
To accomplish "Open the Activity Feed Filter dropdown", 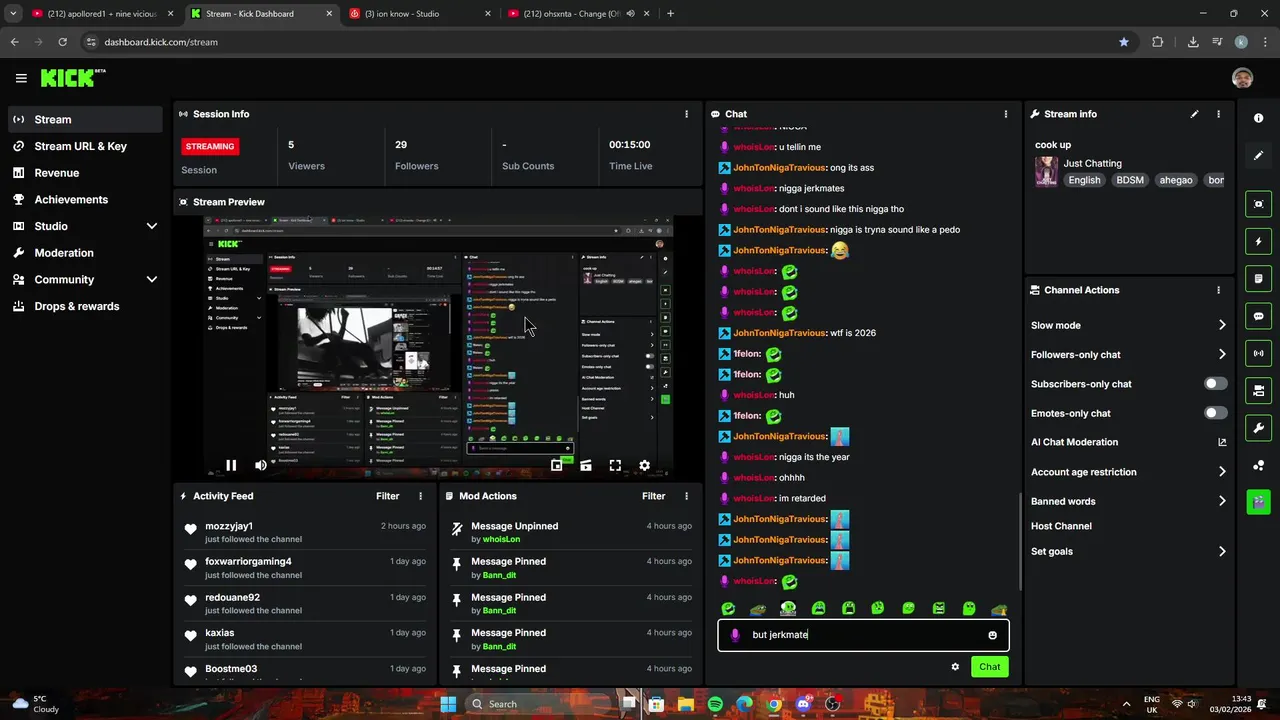I will point(388,496).
